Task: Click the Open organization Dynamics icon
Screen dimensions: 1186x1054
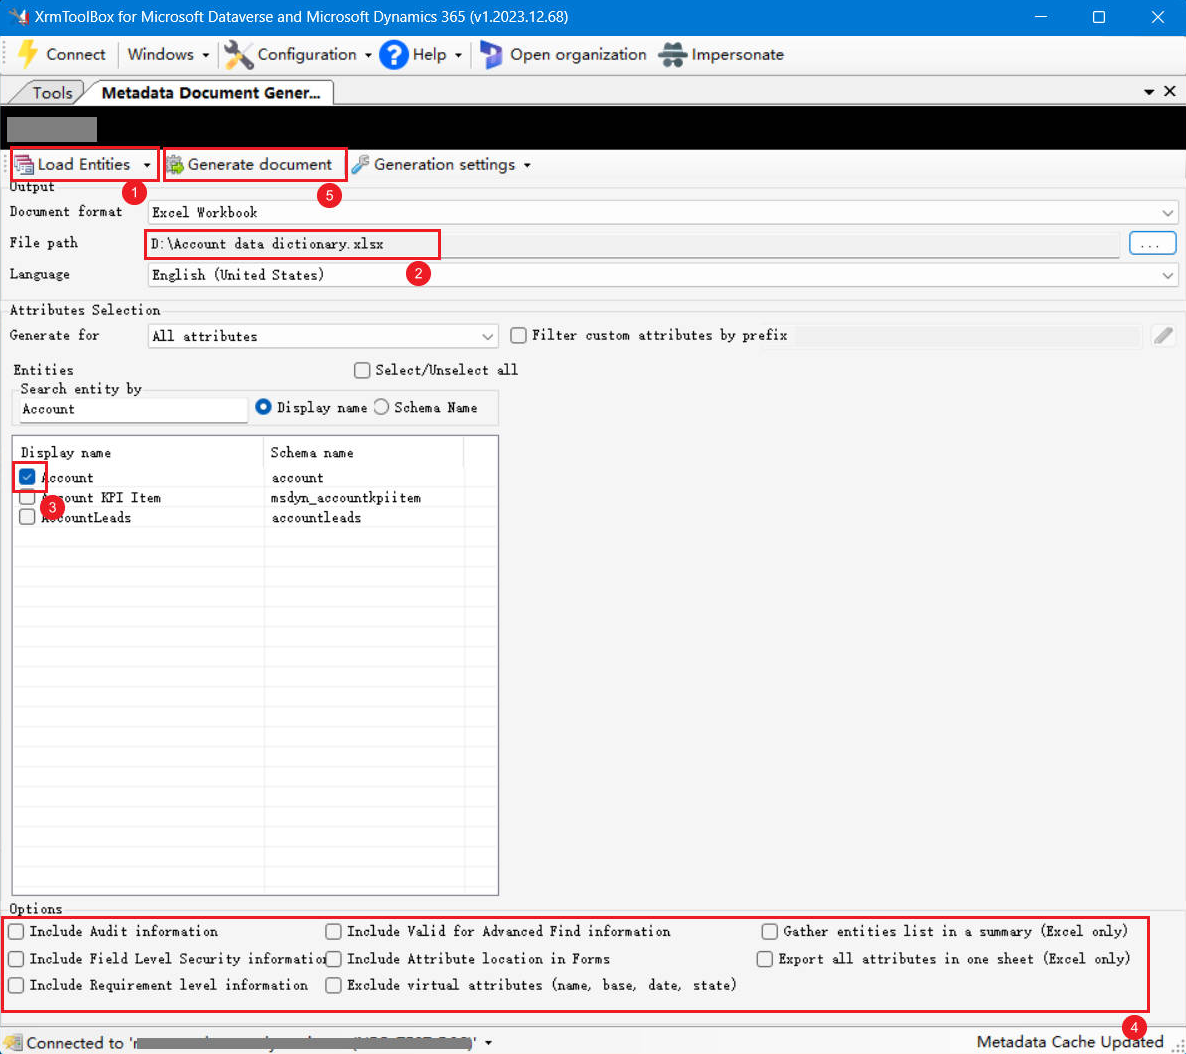Action: (492, 54)
